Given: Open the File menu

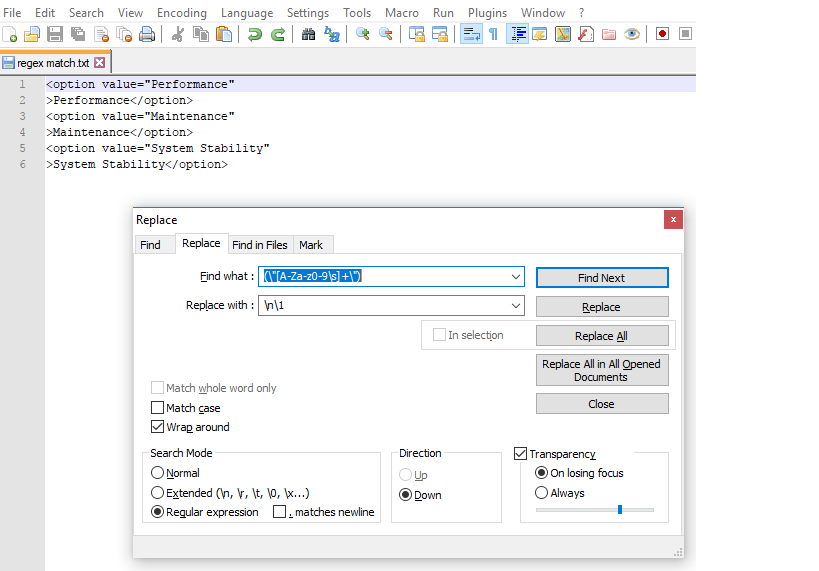Looking at the screenshot, I should click(x=12, y=13).
